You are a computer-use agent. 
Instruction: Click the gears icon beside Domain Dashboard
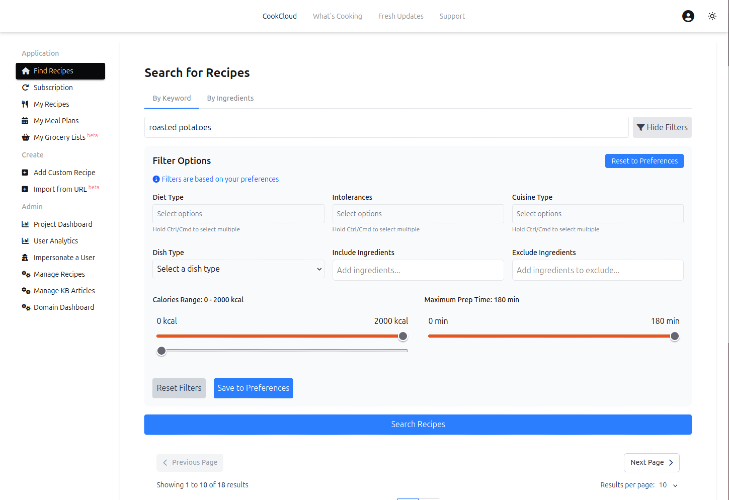(x=26, y=307)
